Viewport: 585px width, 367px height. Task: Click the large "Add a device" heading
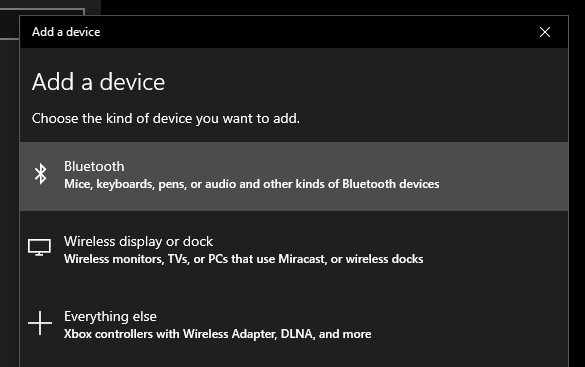pos(98,82)
